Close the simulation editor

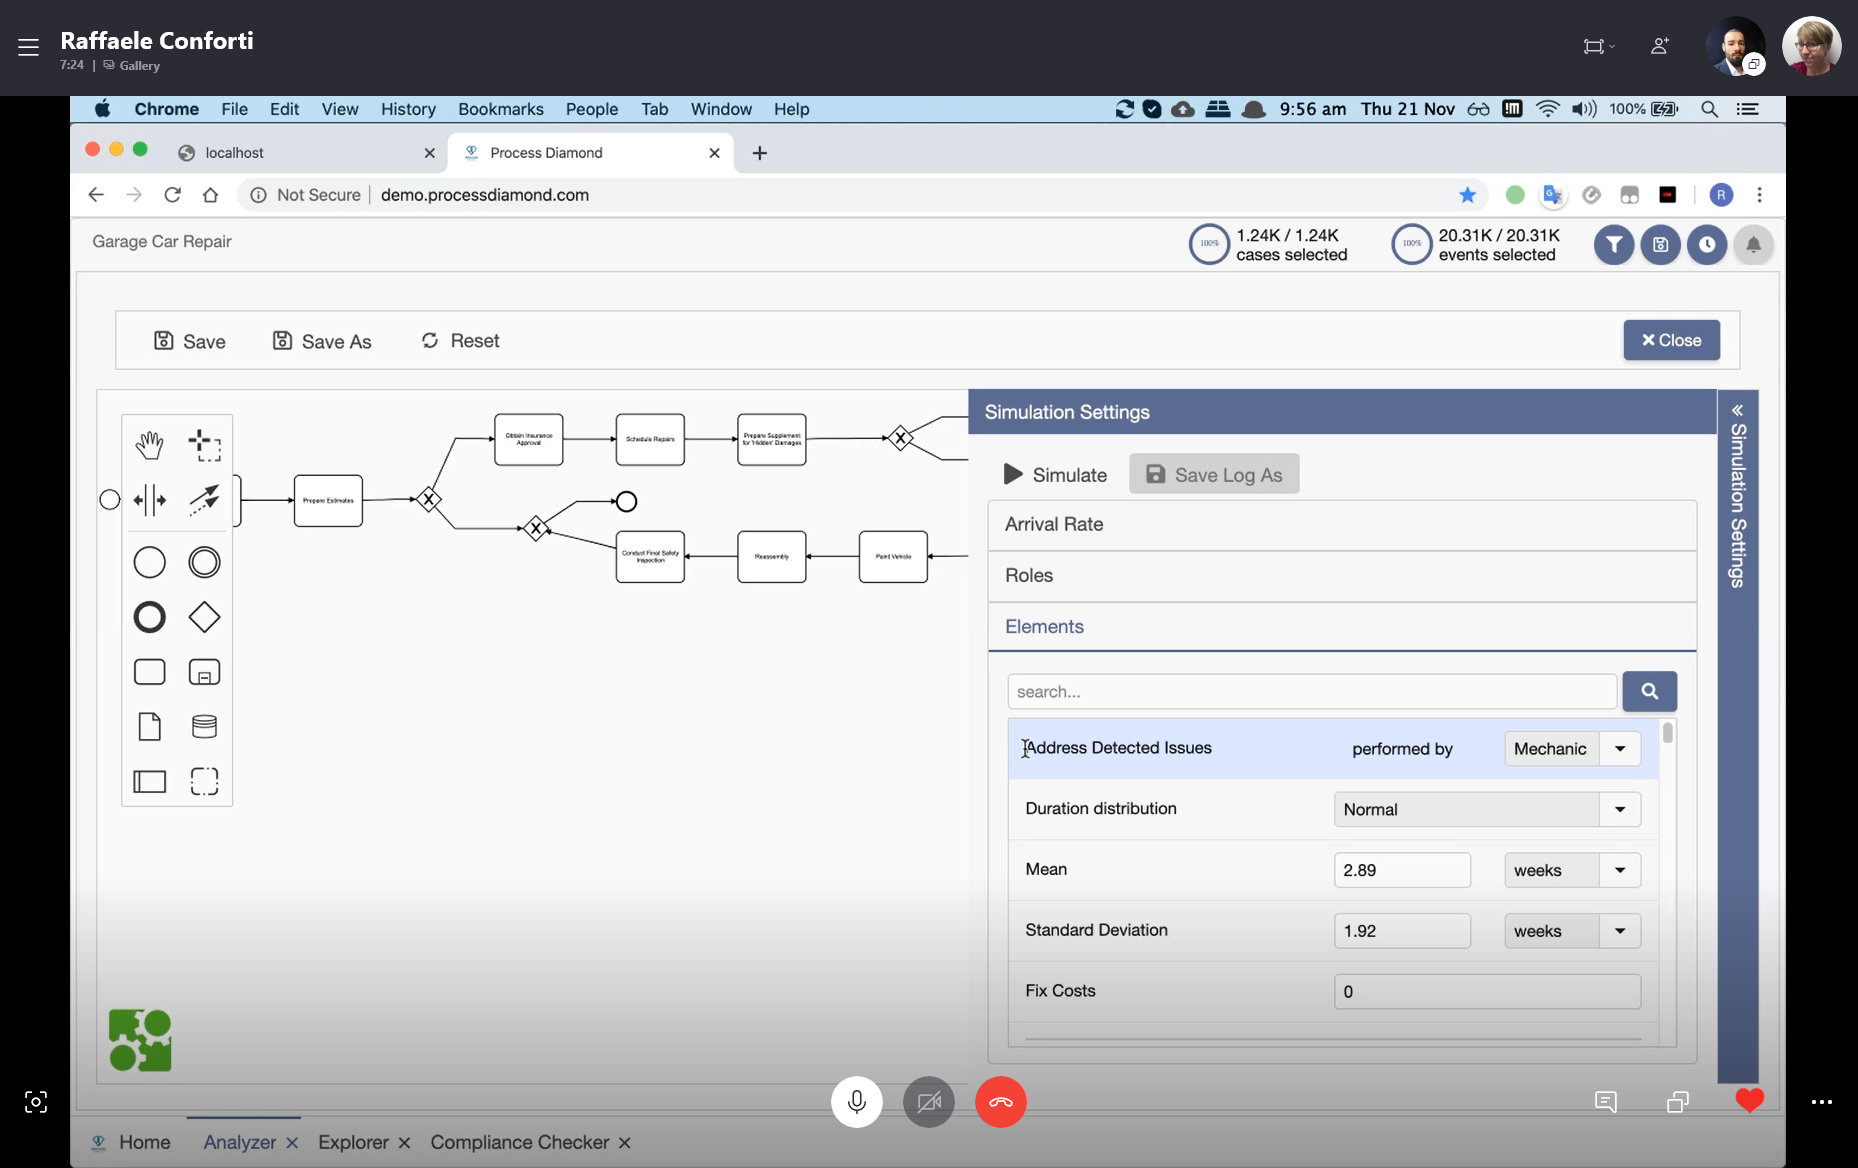(x=1671, y=340)
